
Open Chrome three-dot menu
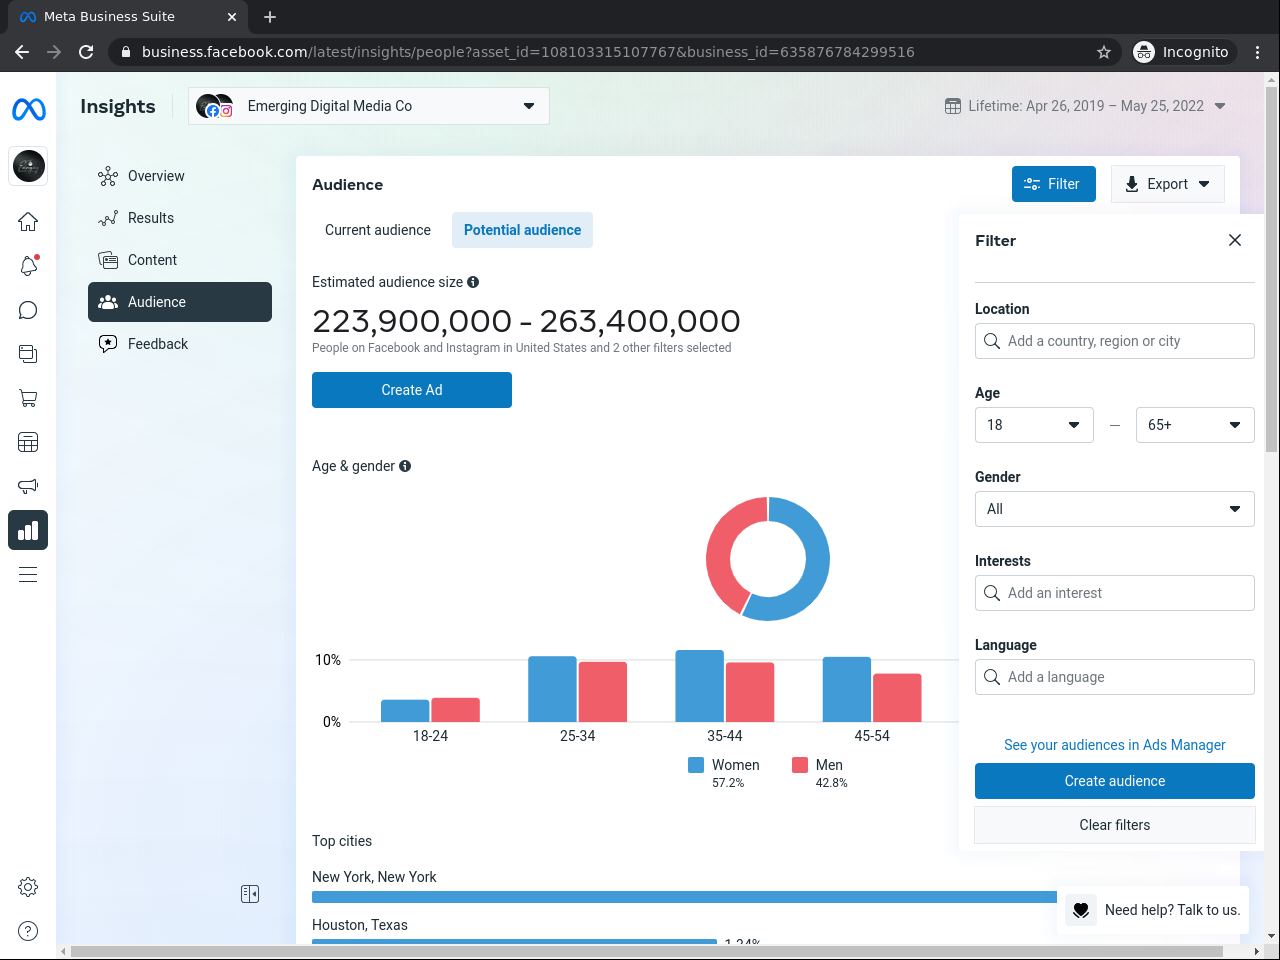[1258, 52]
